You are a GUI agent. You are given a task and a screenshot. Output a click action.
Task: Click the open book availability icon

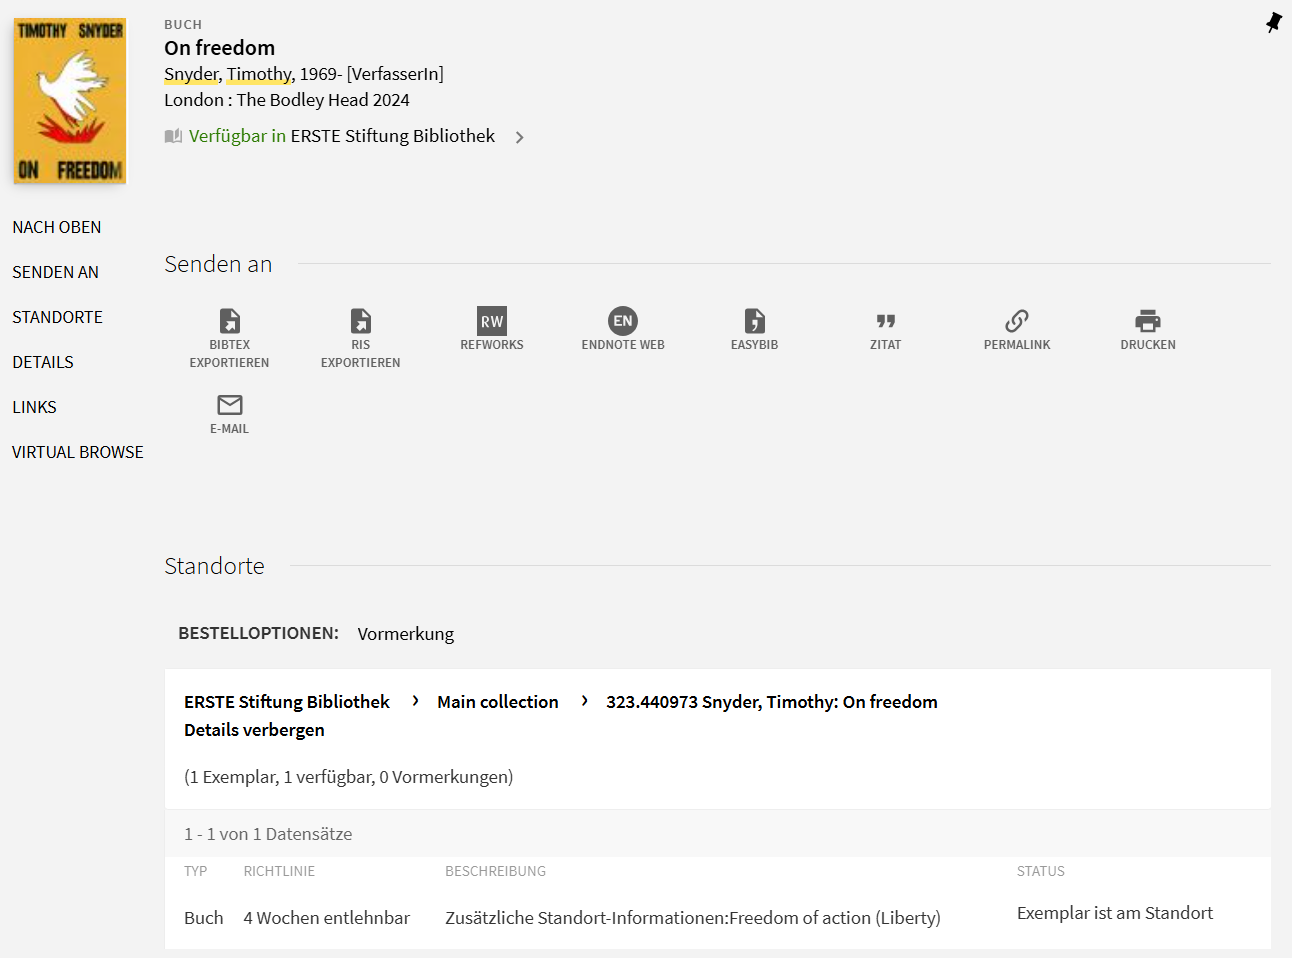(x=173, y=136)
